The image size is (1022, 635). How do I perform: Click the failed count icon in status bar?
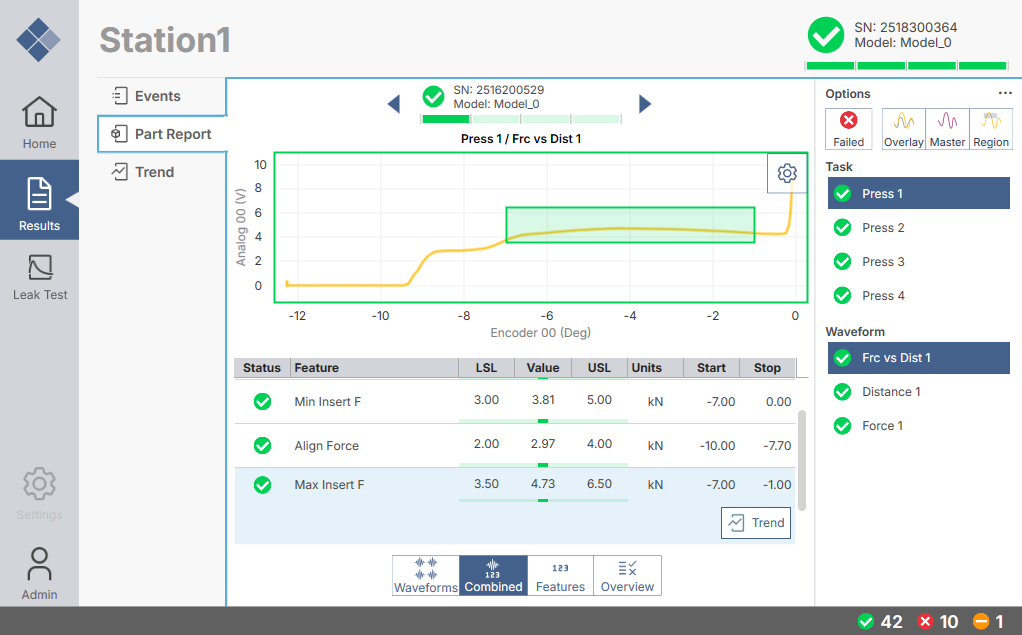924,621
